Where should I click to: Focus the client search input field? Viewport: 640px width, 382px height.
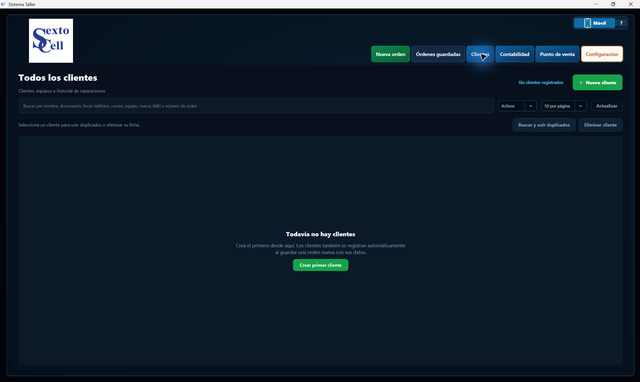coord(256,106)
